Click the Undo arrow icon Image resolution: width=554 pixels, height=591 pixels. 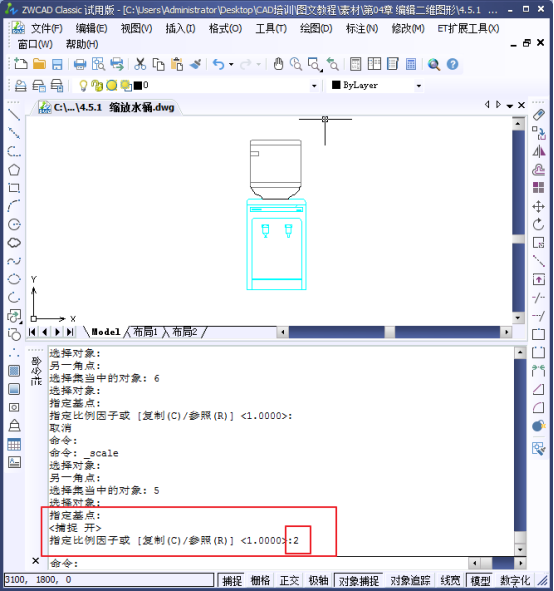(218, 64)
